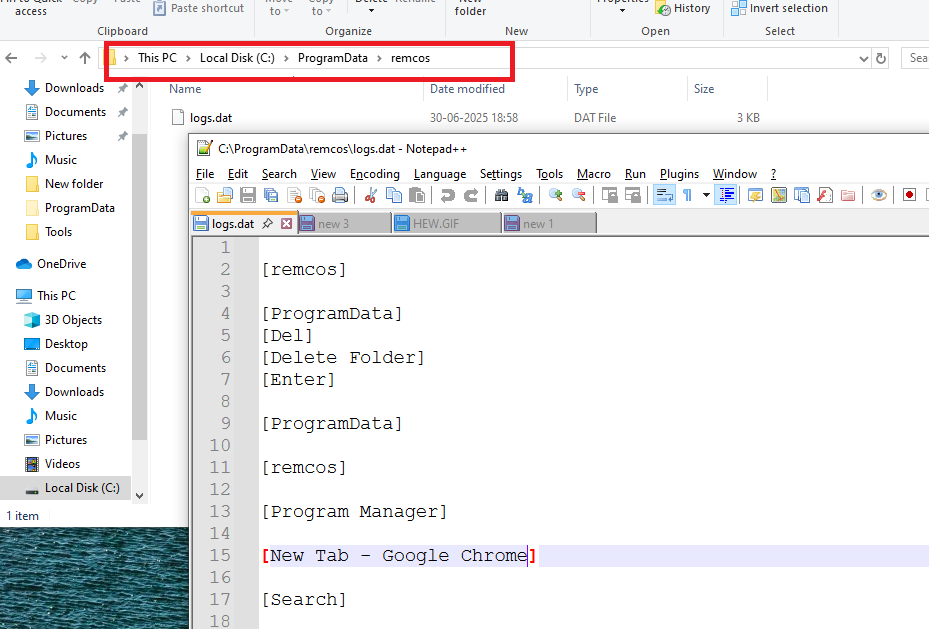Click the Print icon in Notepad++
The image size is (929, 629).
(340, 195)
